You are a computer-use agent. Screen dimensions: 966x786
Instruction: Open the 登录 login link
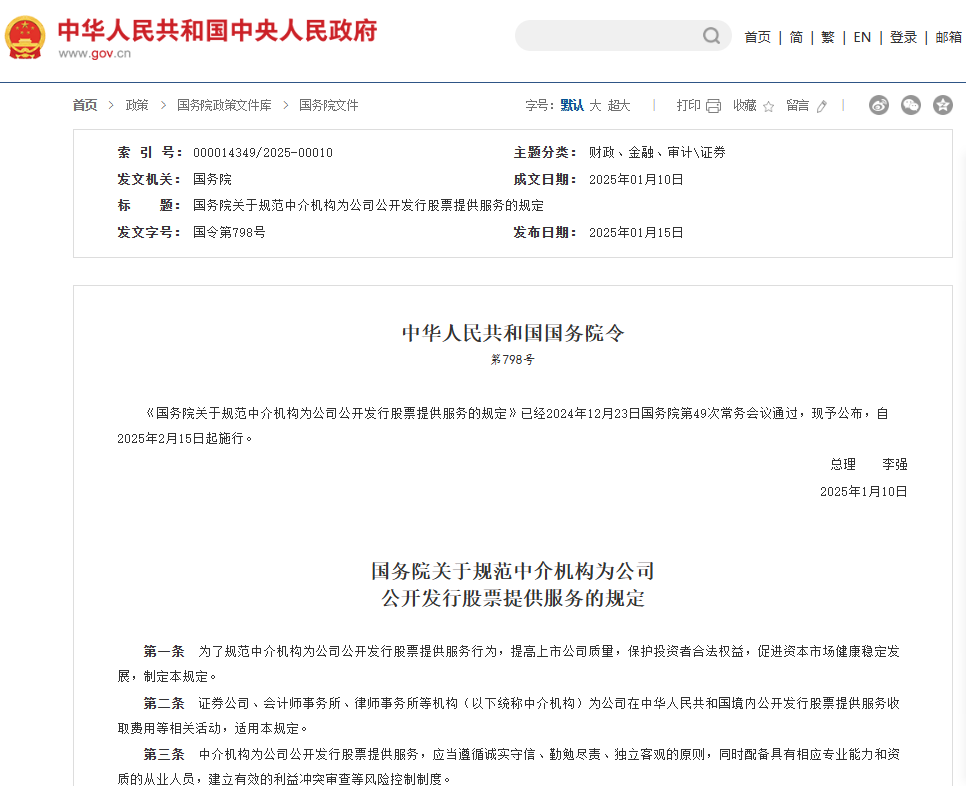(903, 38)
